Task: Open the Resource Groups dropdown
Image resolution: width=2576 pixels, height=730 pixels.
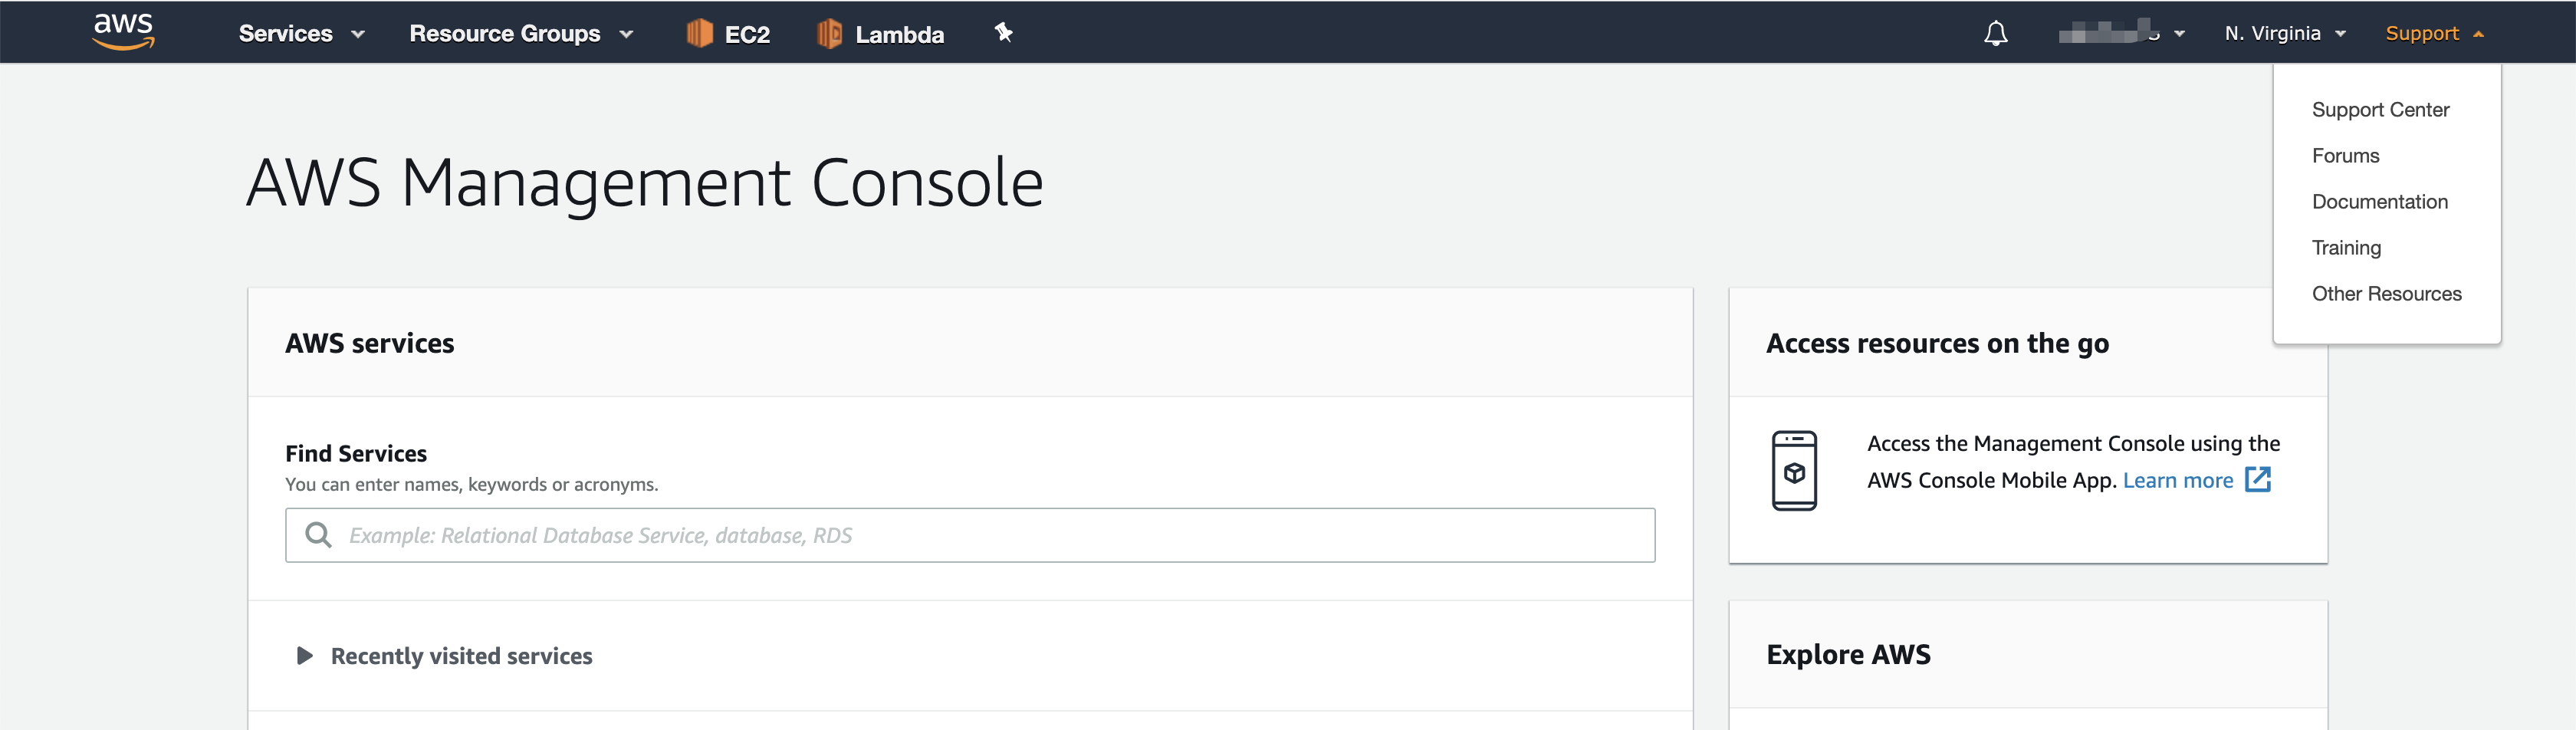Action: click(520, 34)
